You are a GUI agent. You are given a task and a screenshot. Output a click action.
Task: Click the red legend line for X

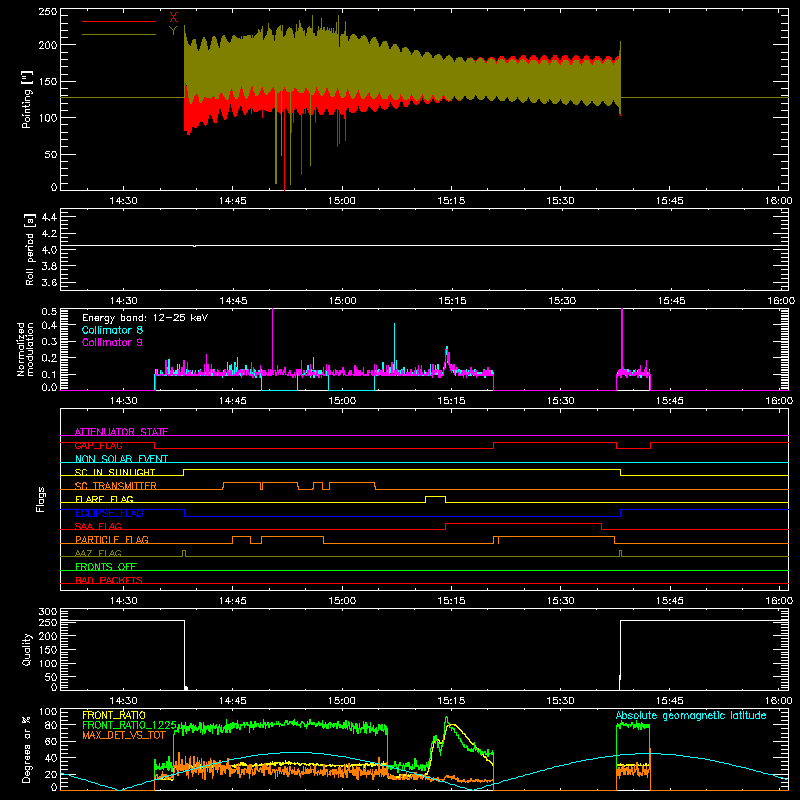click(119, 21)
